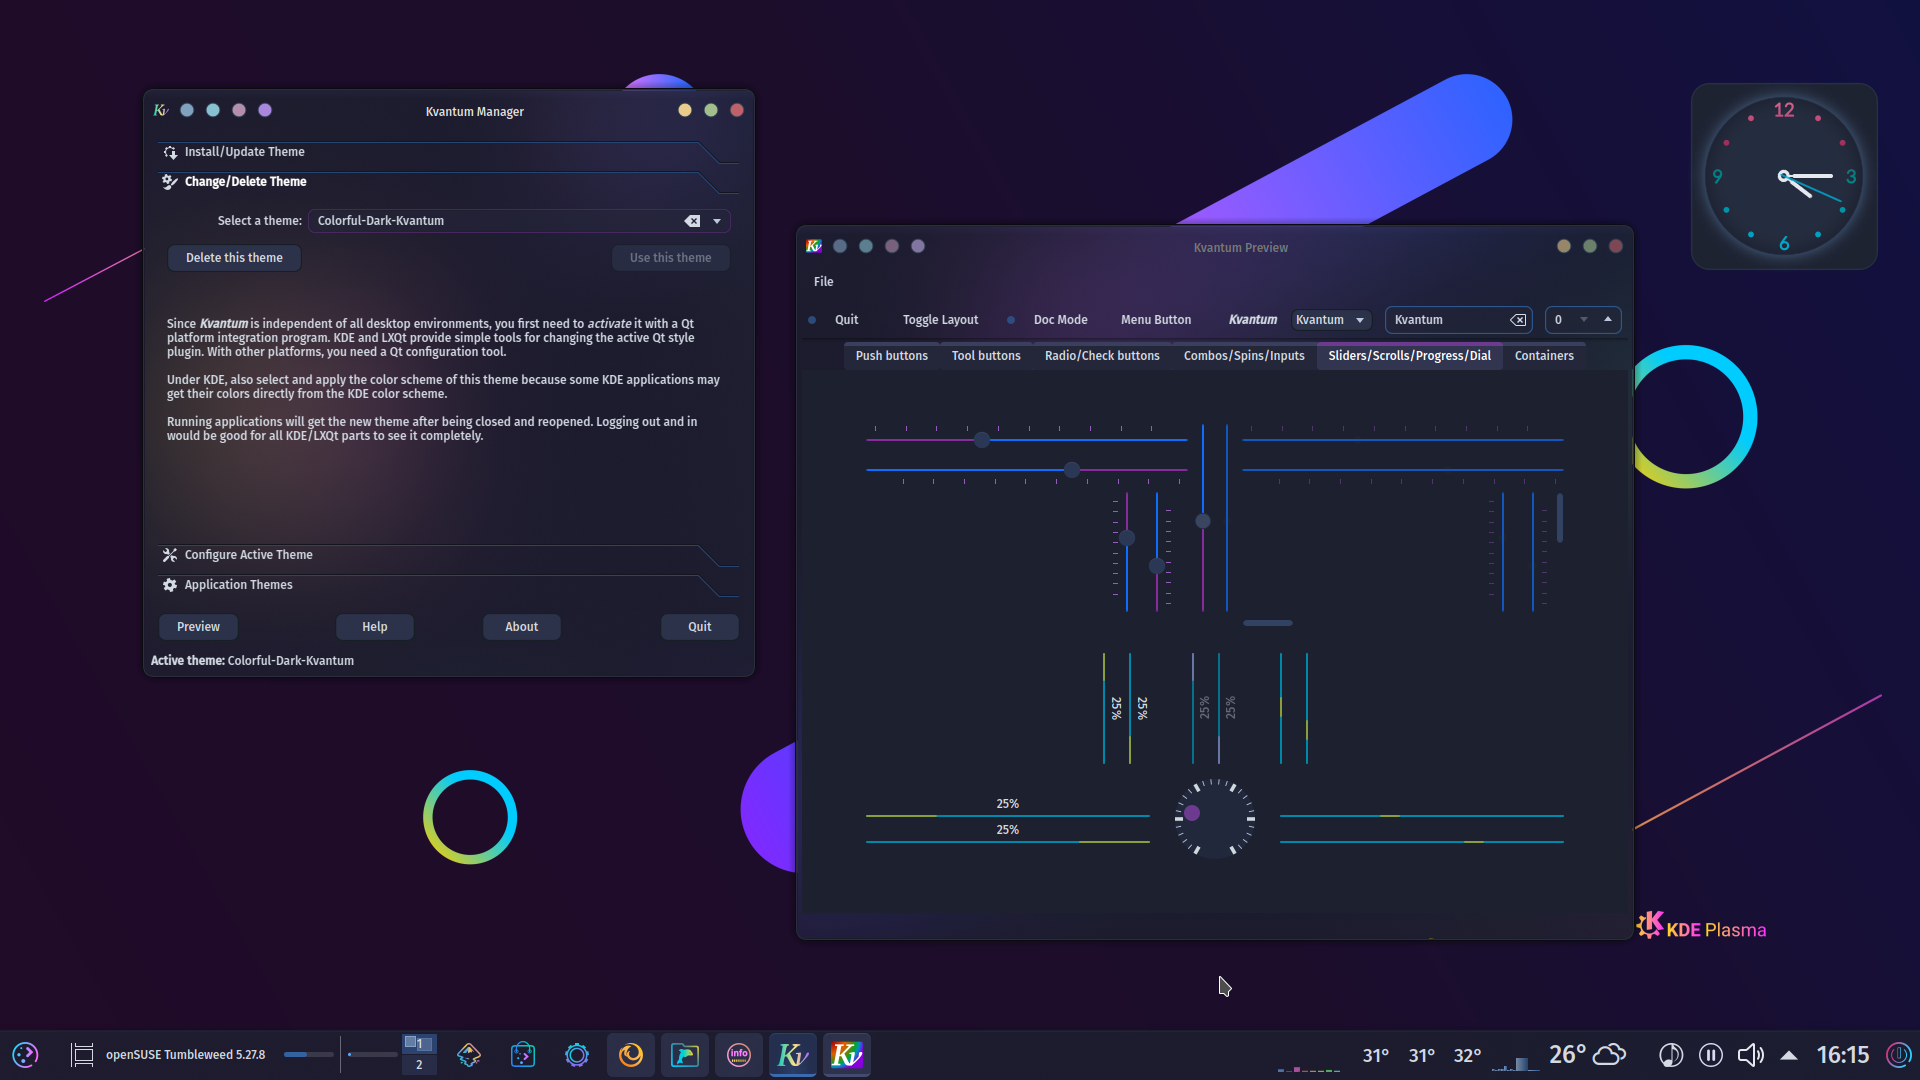Launch Inkscape from the taskbar
The width and height of the screenshot is (1920, 1080).
point(469,1055)
